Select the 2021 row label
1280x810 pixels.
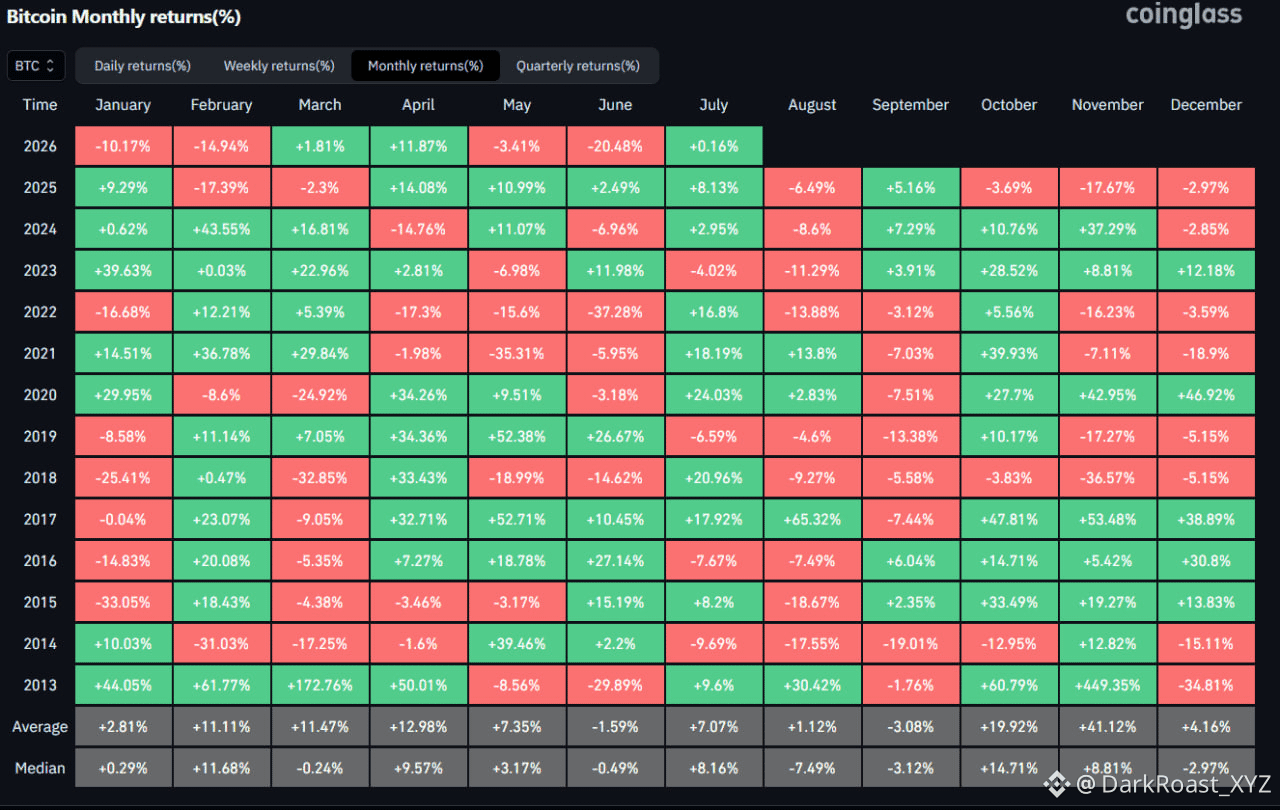[x=40, y=354]
